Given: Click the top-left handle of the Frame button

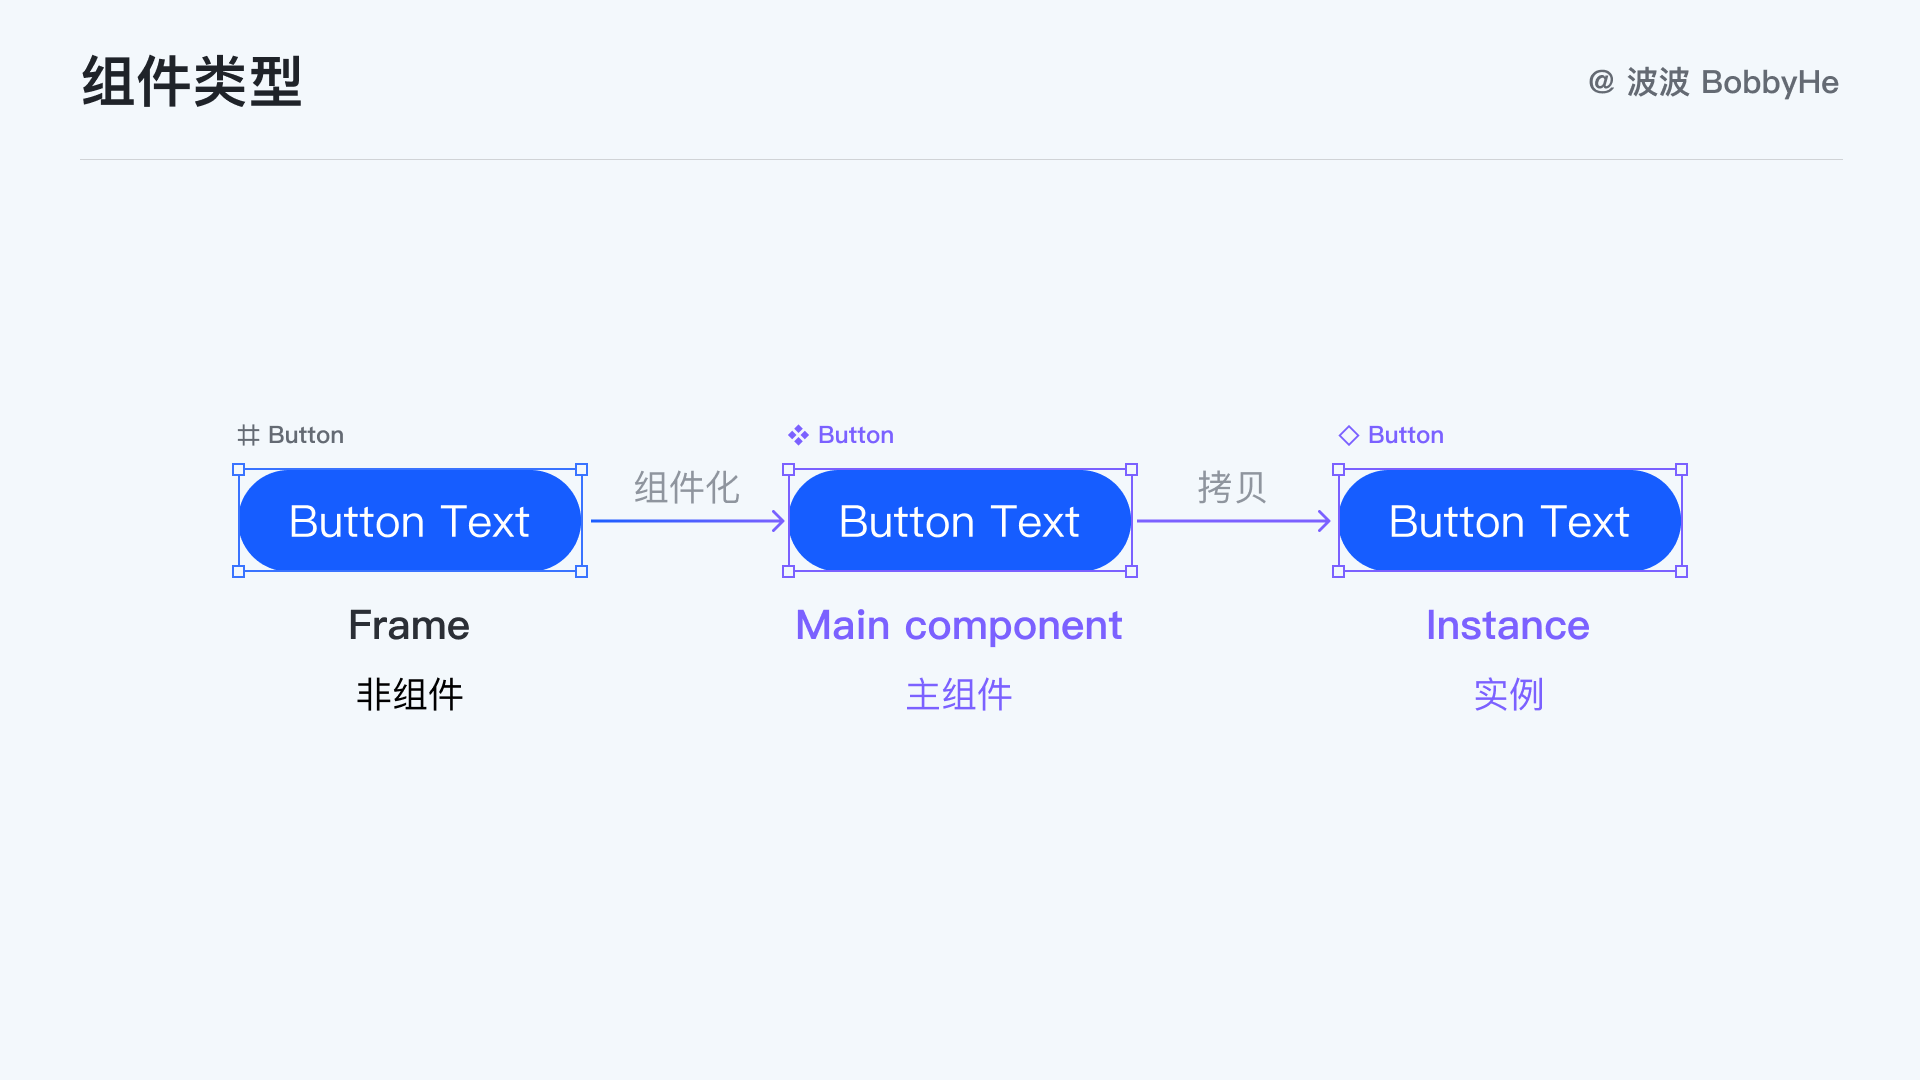Looking at the screenshot, I should coord(238,469).
